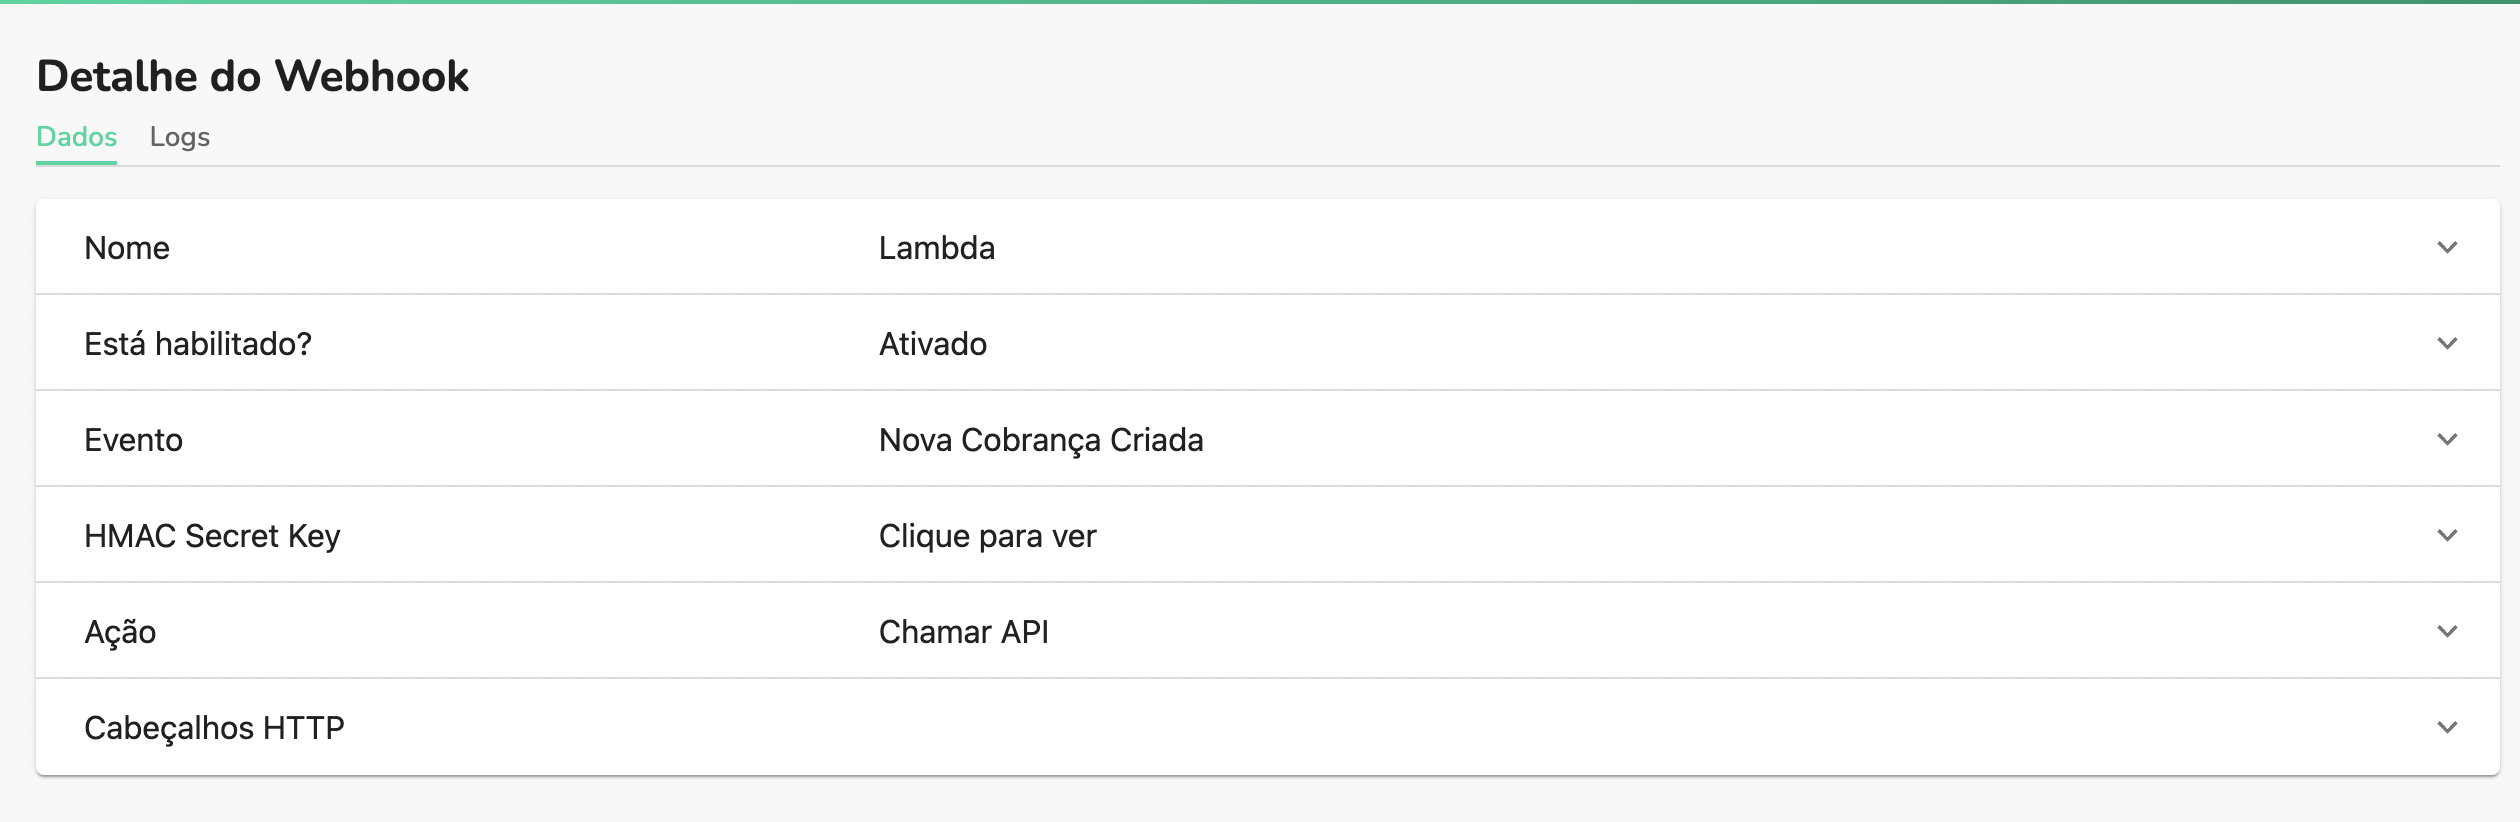Screen dimensions: 2520x822
Task: Click the Chamar API action value
Action: 963,631
